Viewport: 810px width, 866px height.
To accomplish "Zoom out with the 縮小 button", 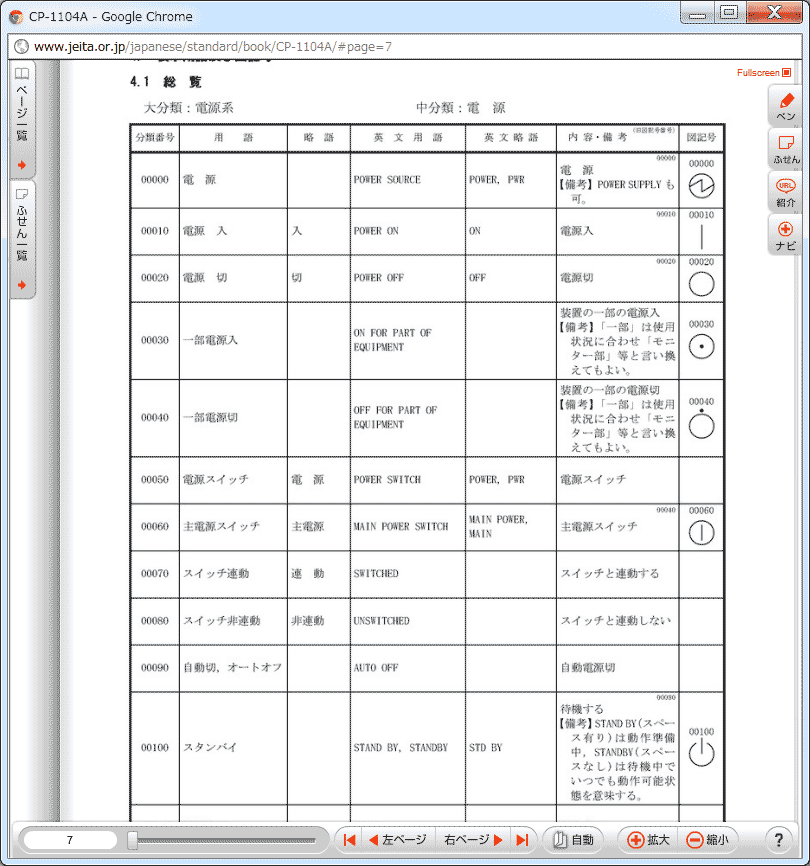I will tap(708, 840).
